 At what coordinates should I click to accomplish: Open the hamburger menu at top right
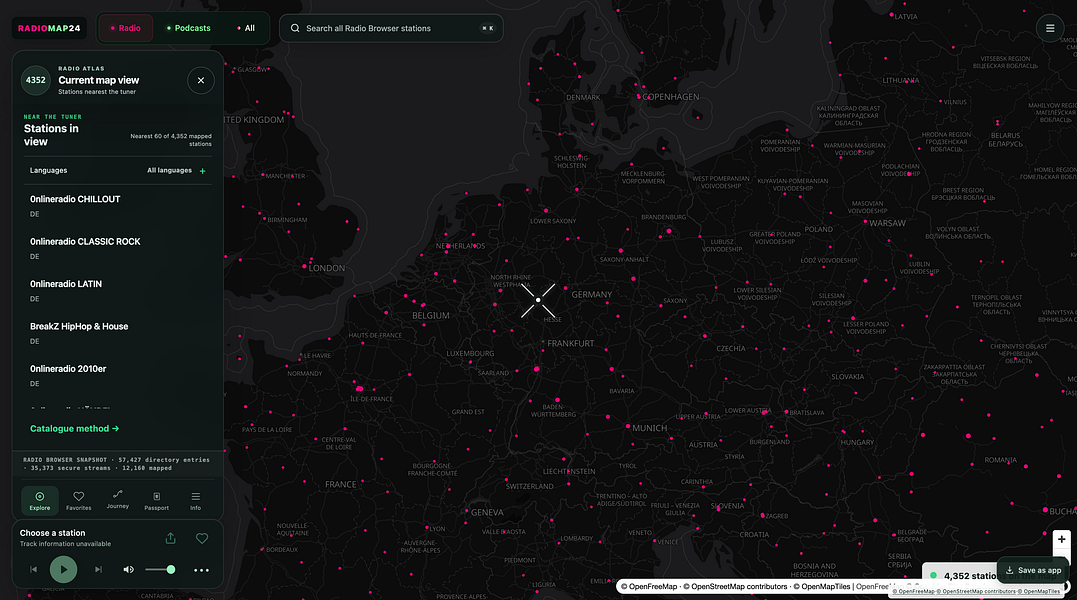tap(1050, 28)
